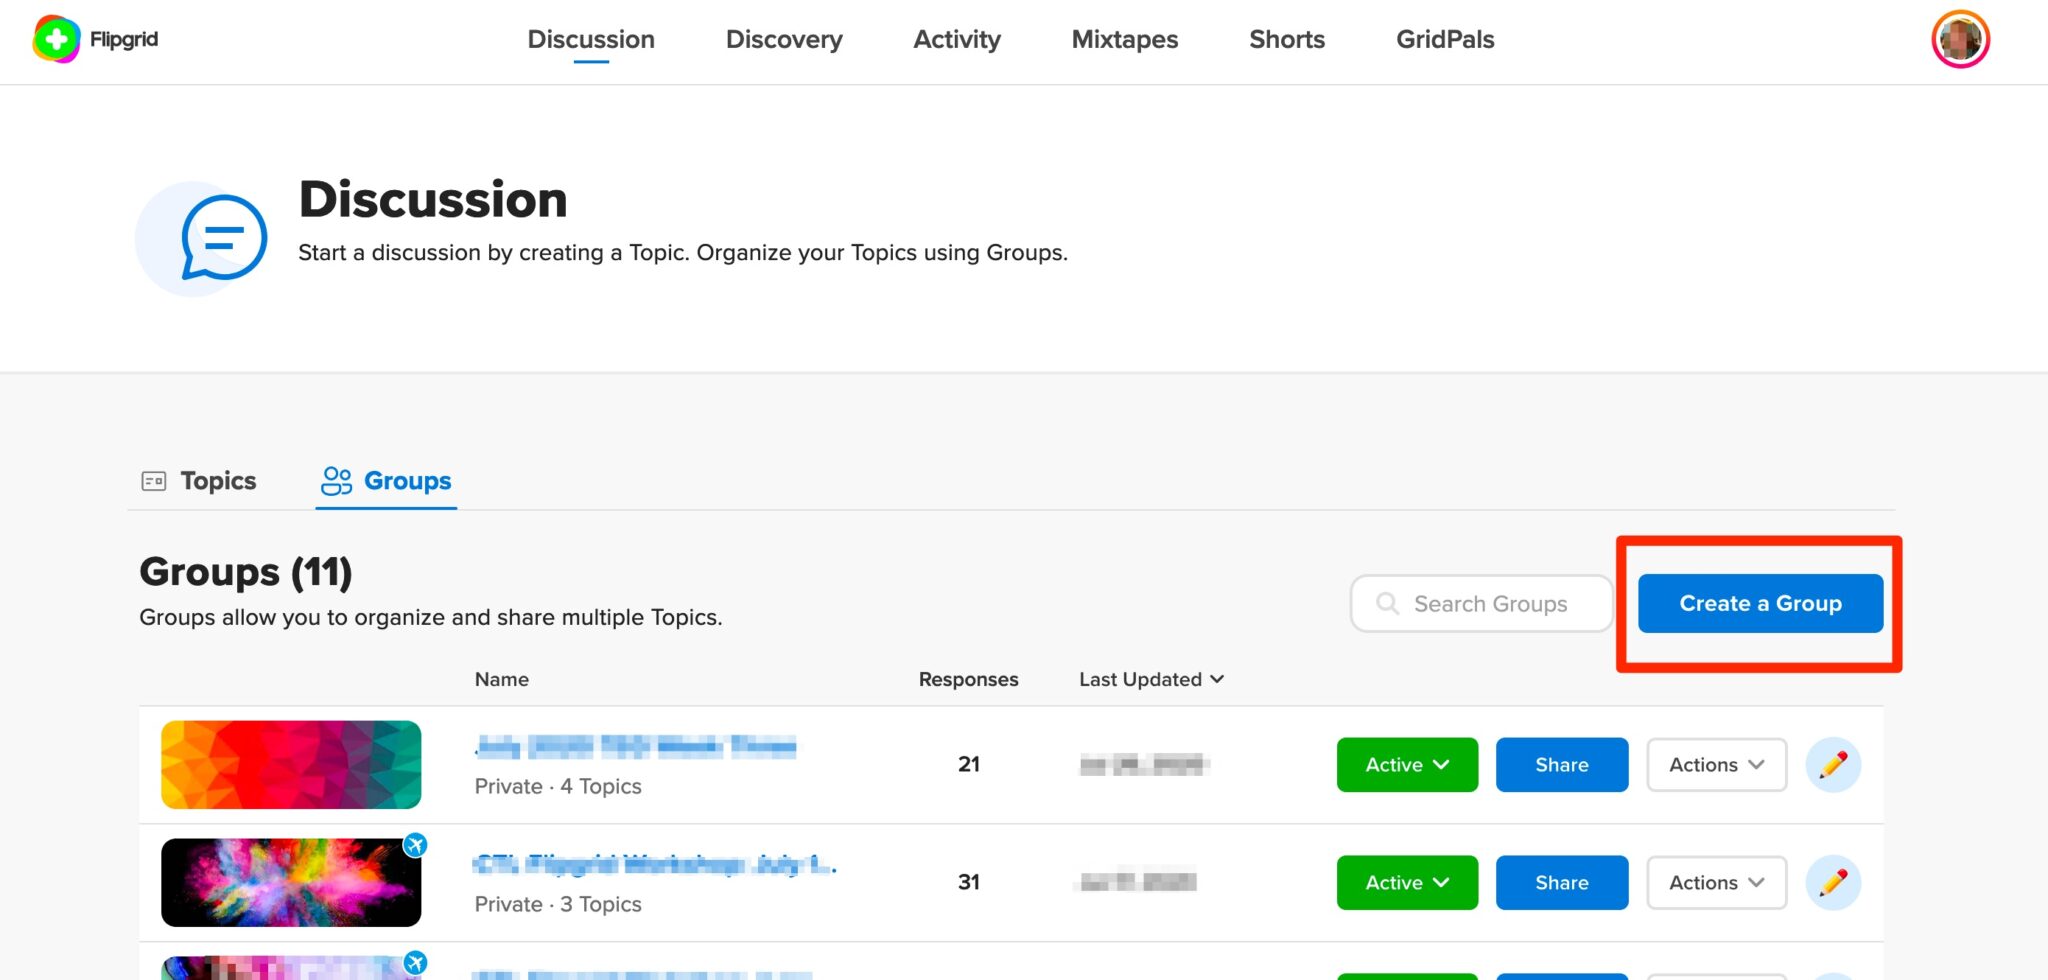
Task: Switch to the Mixtapes tab
Action: click(1125, 40)
